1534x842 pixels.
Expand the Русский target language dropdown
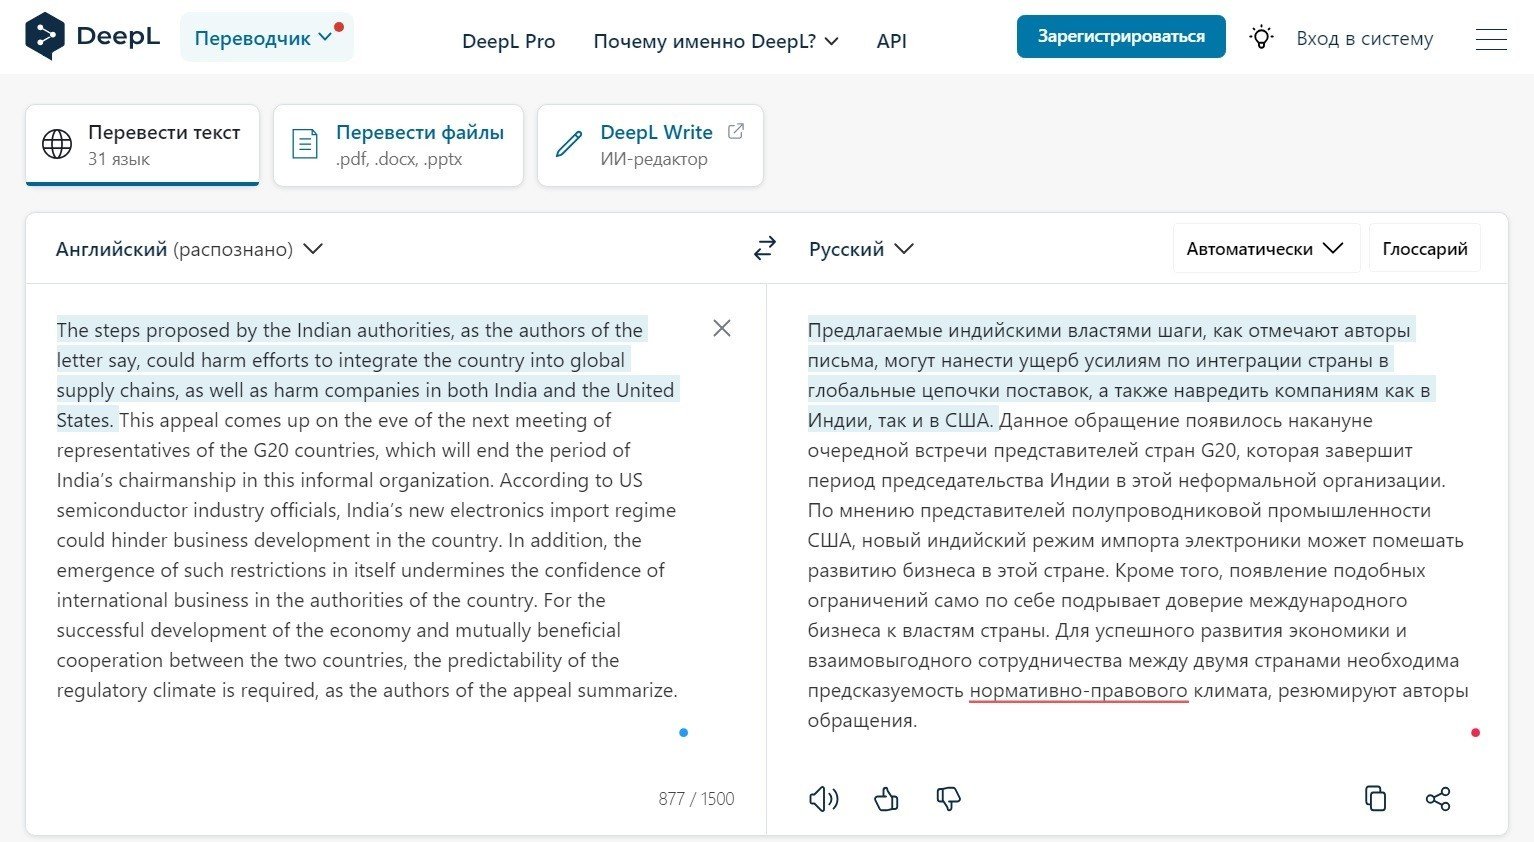[861, 249]
